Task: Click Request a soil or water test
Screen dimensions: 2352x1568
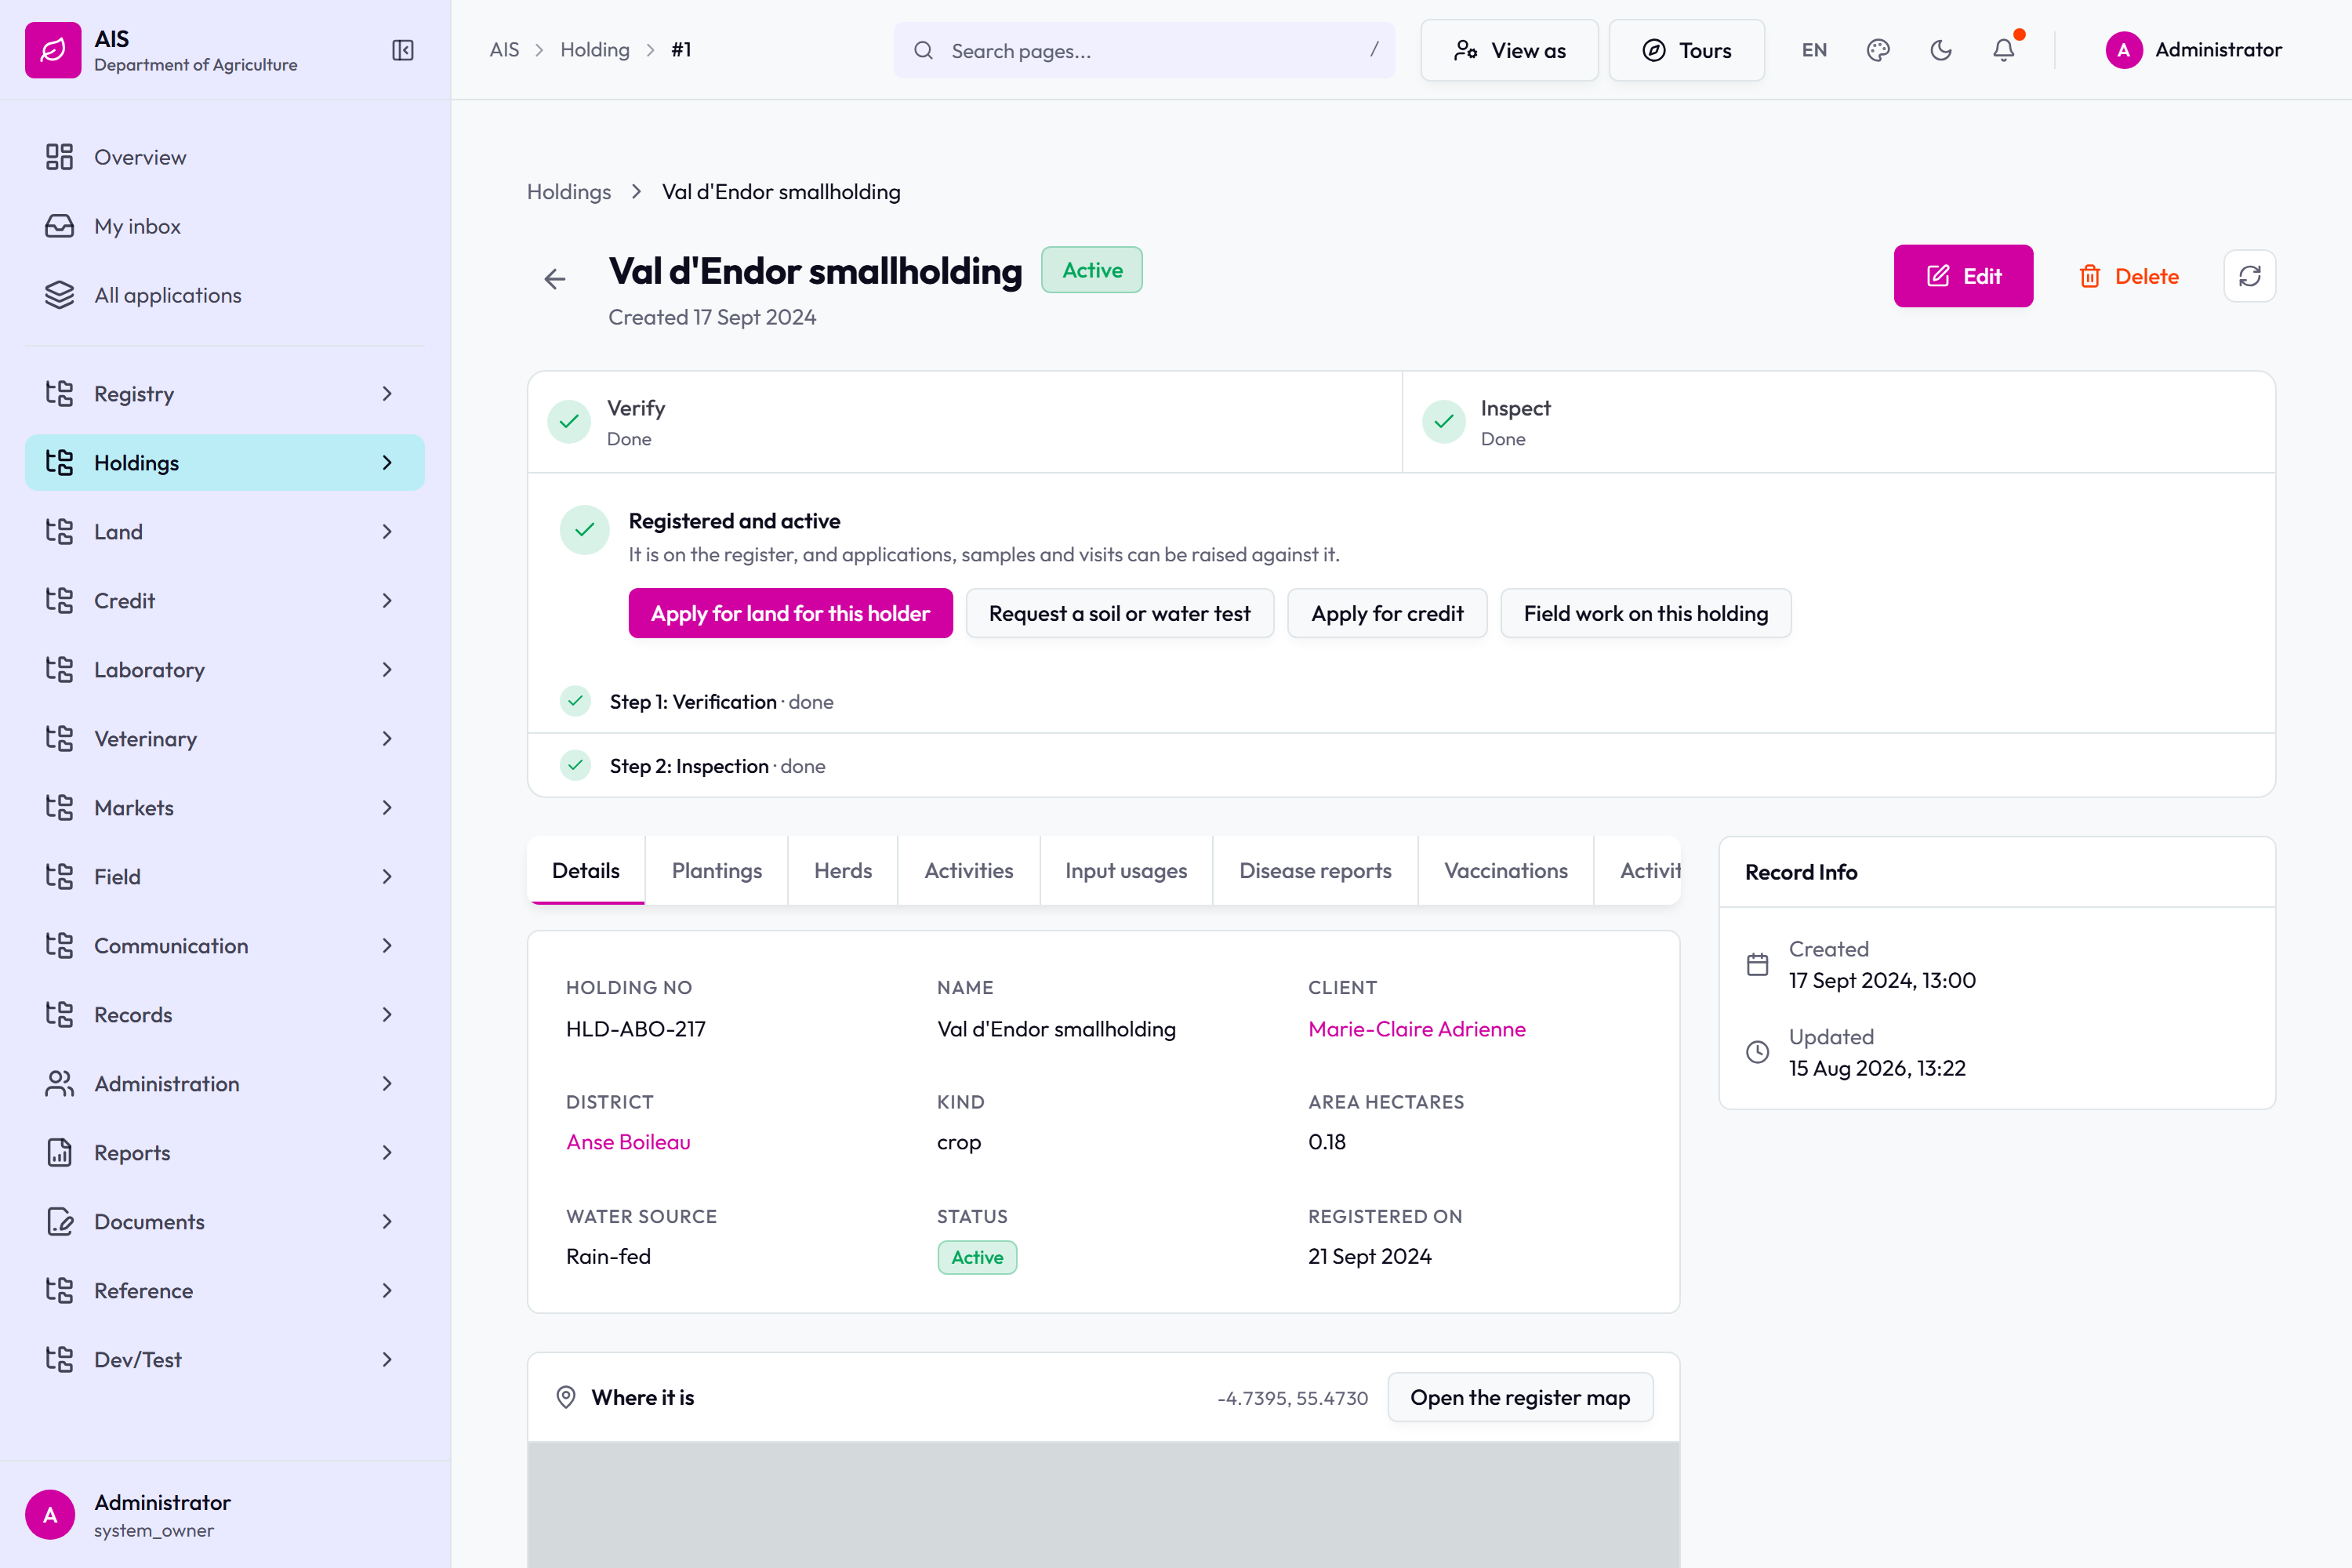Action: [1120, 613]
